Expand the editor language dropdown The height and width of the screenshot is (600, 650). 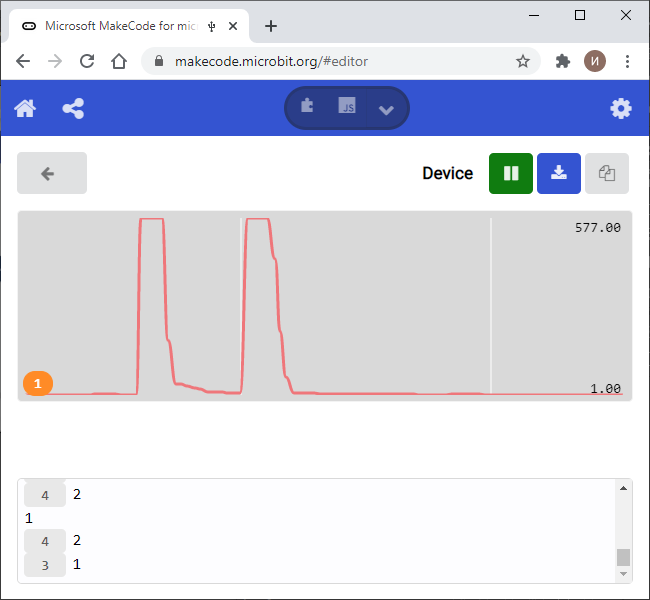point(386,109)
